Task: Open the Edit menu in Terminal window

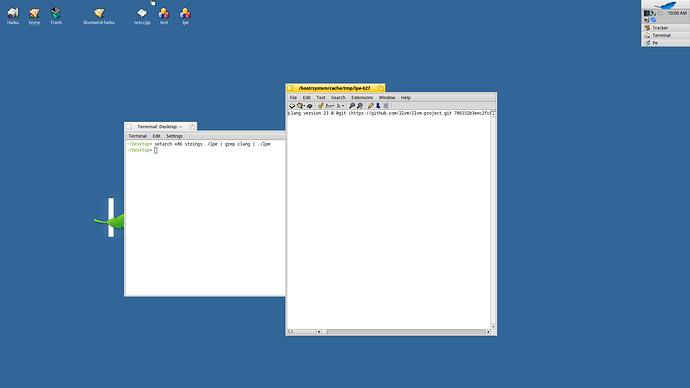Action: pyautogui.click(x=156, y=136)
